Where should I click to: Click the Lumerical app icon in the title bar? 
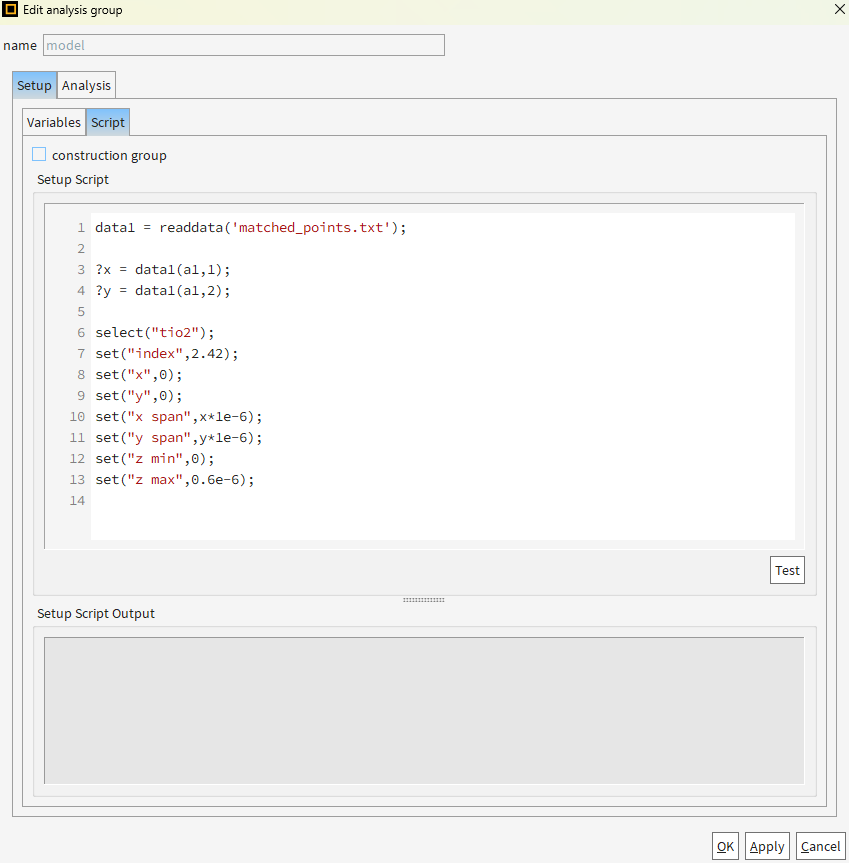(x=9, y=9)
